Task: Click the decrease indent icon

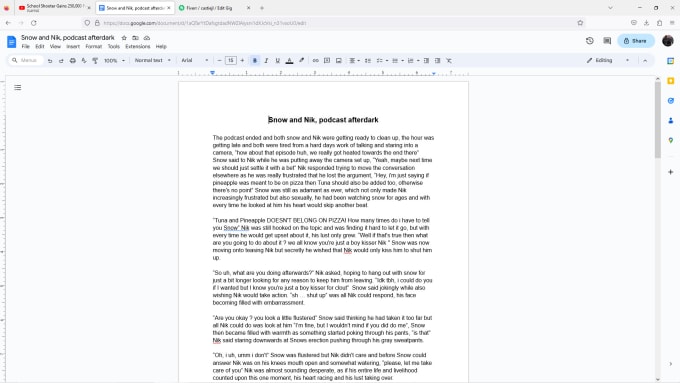Action: (426, 61)
